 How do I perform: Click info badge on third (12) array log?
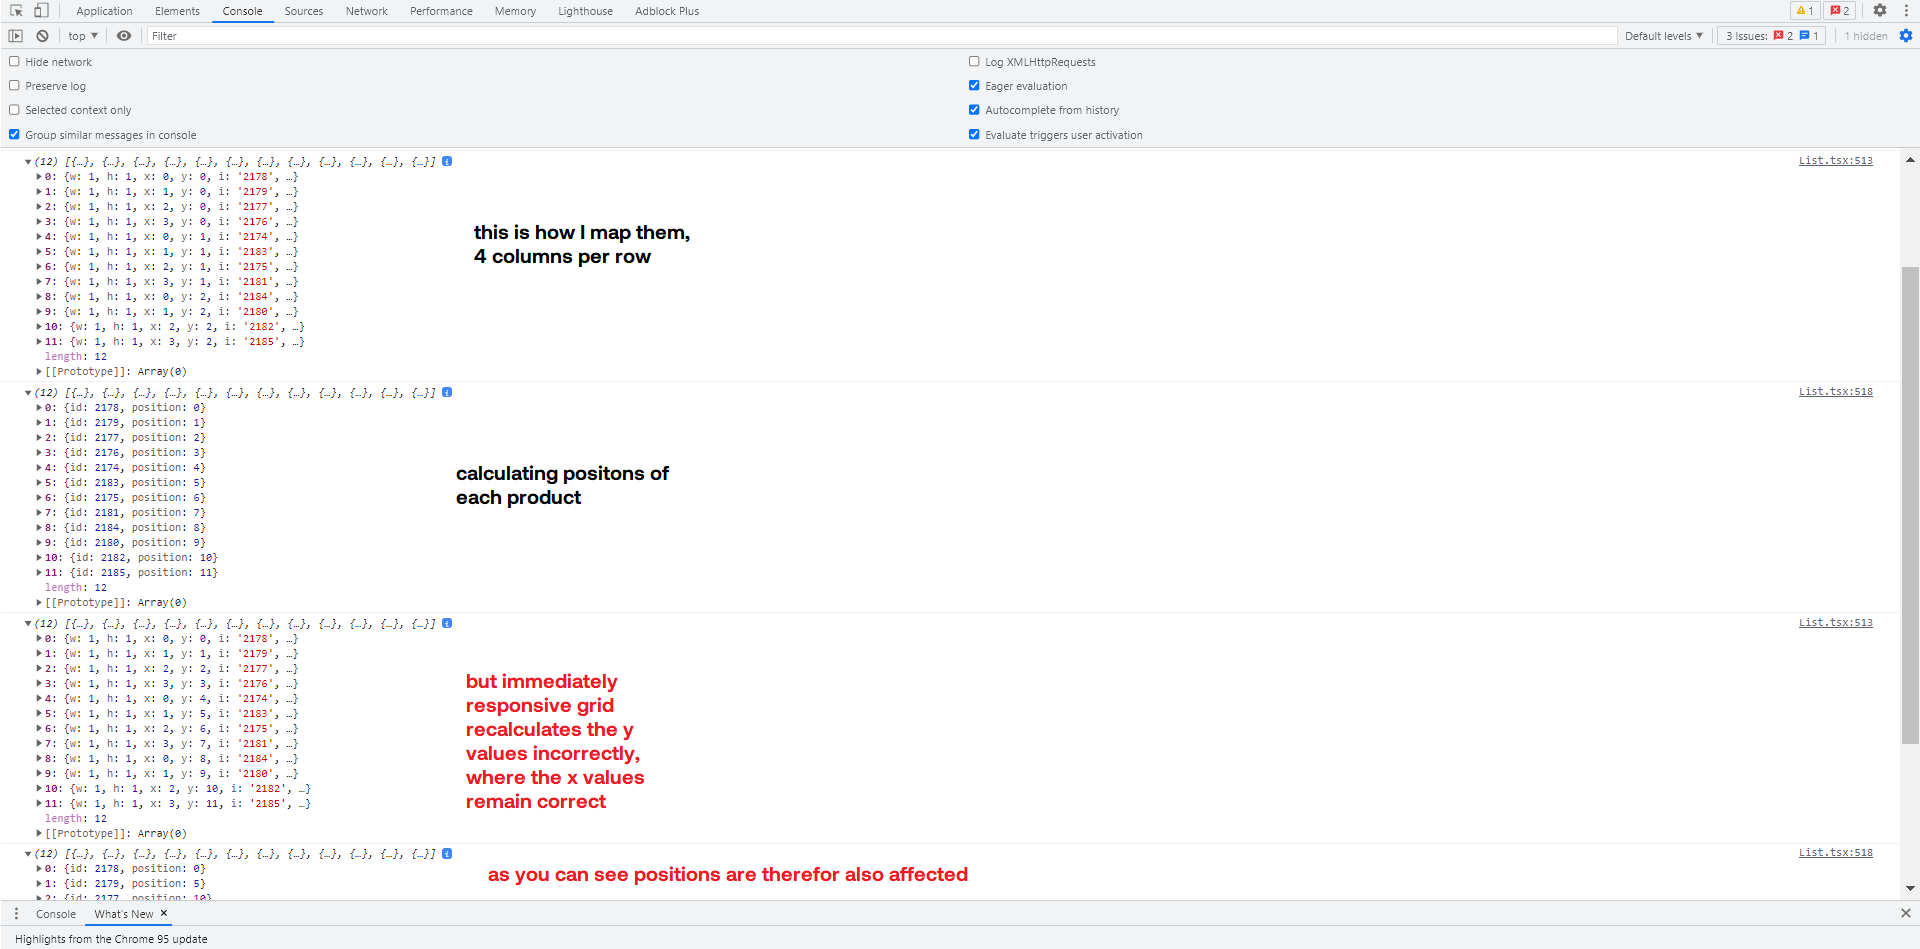click(x=447, y=623)
